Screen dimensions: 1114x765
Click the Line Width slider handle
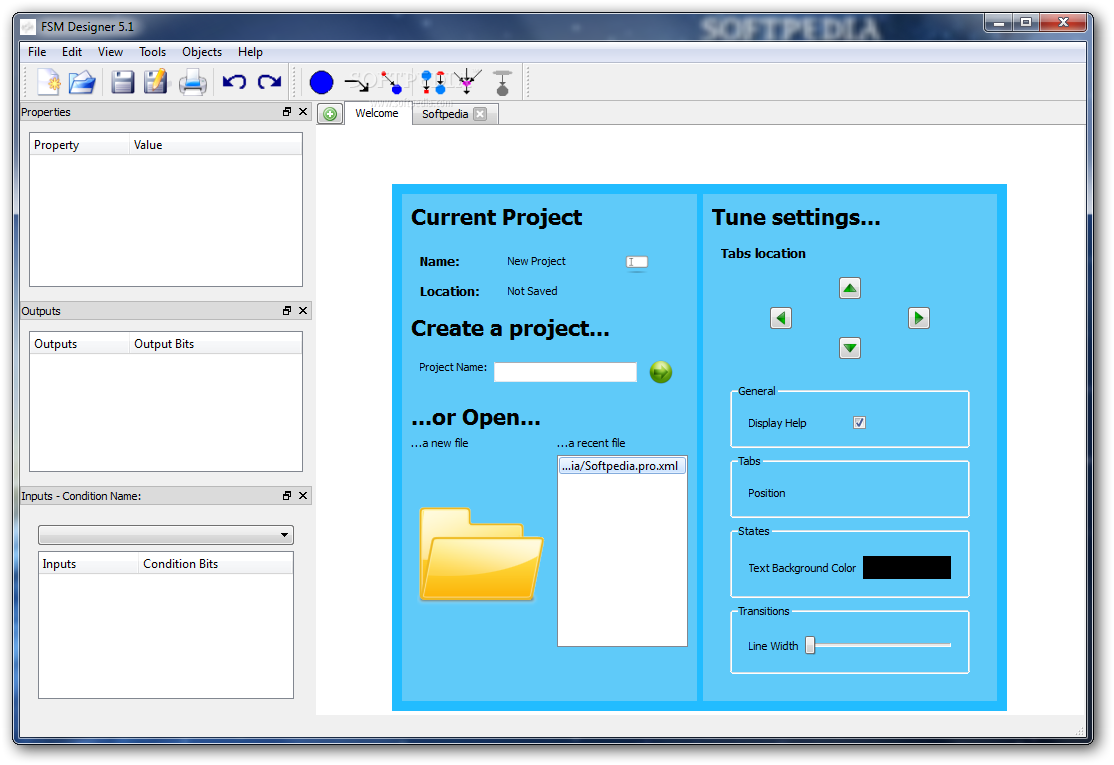tap(810, 645)
